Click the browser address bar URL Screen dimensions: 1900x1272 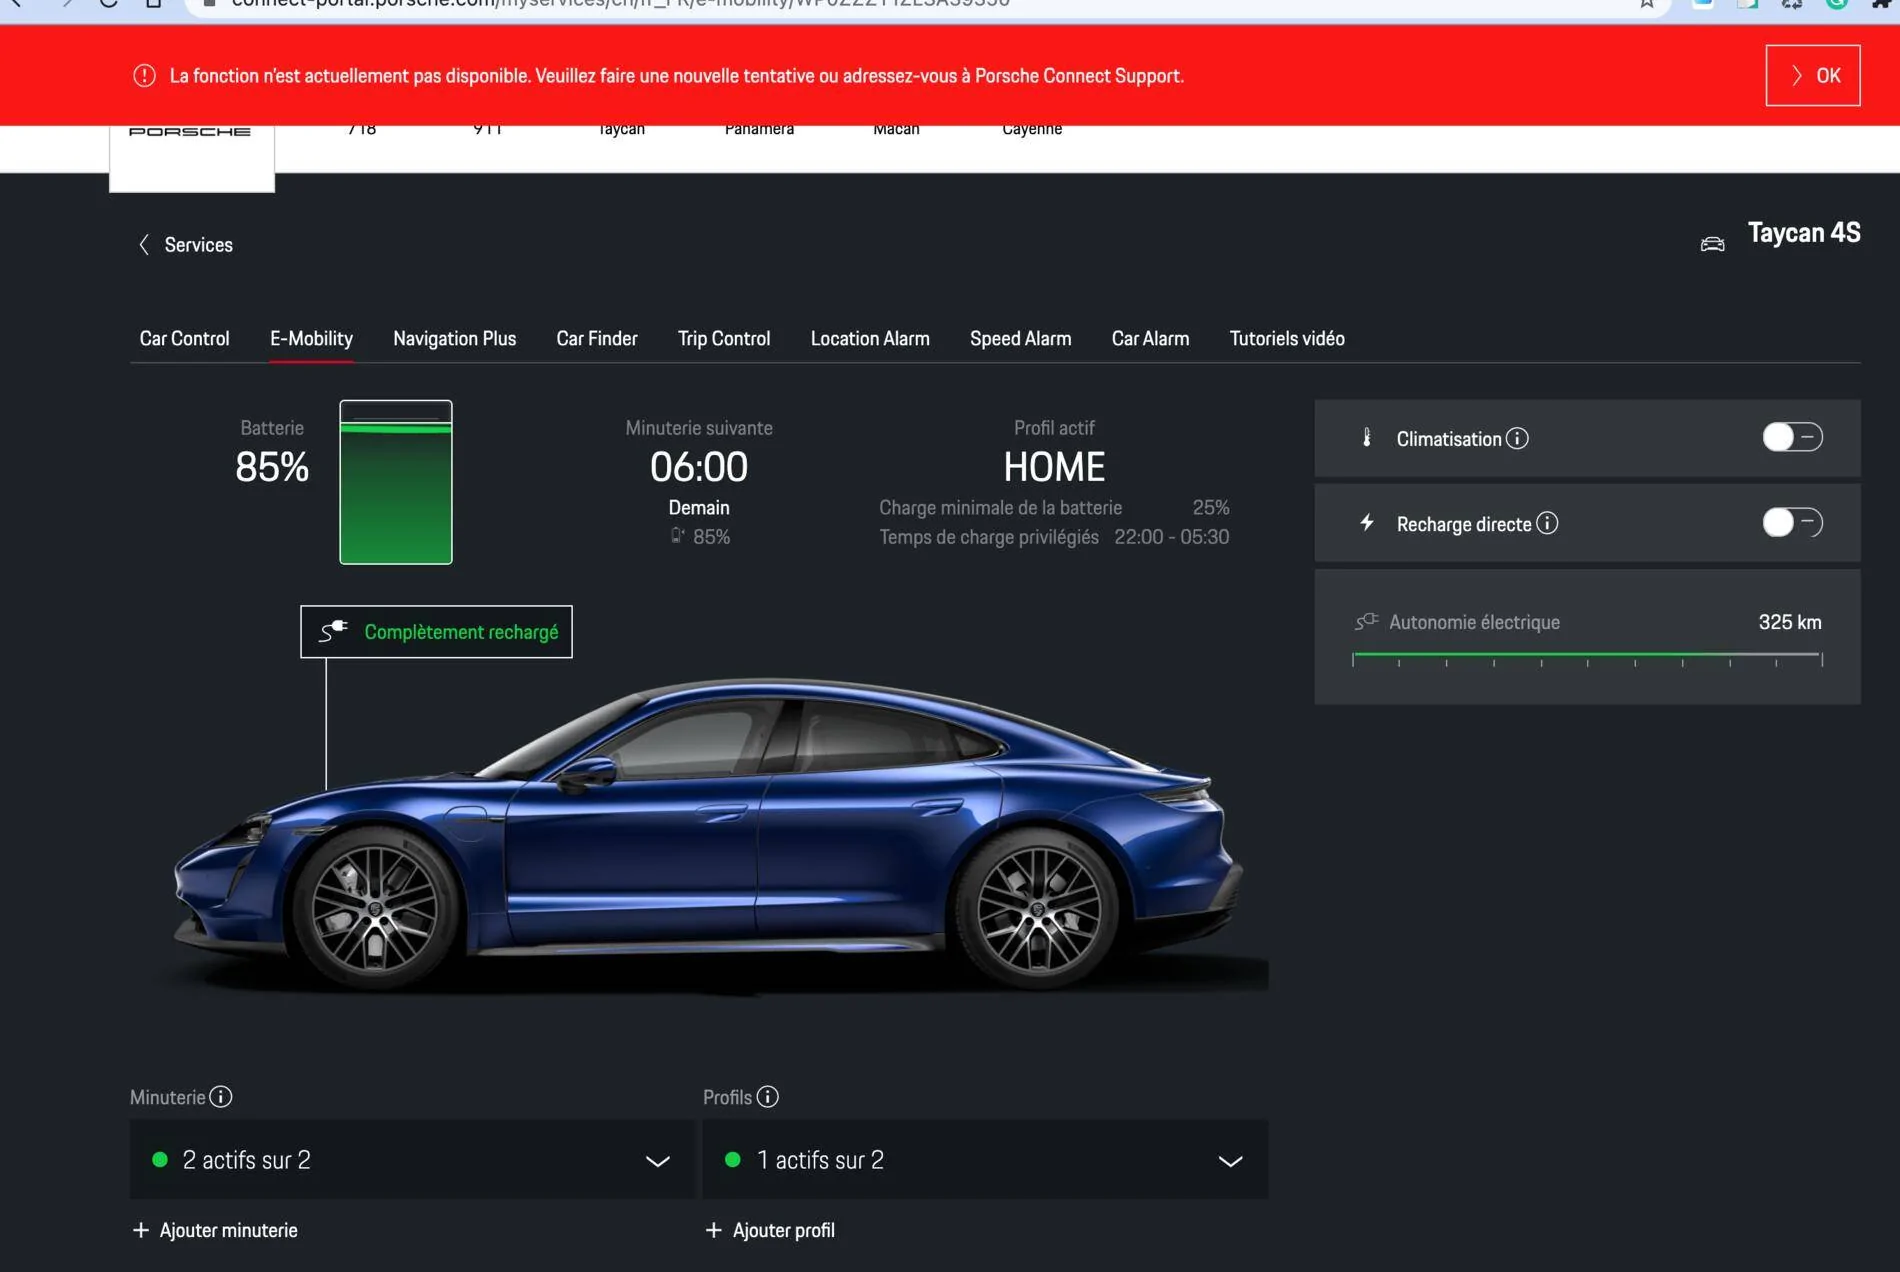620,4
